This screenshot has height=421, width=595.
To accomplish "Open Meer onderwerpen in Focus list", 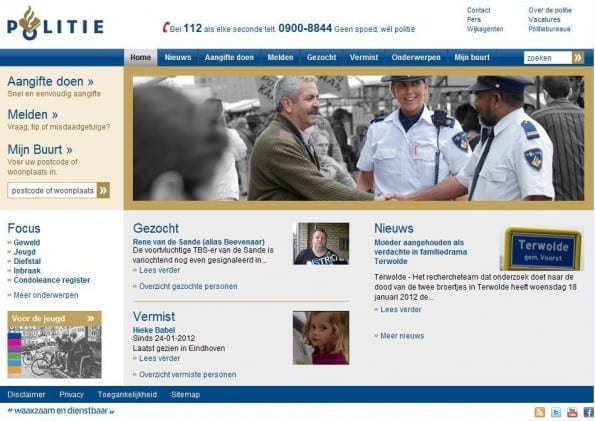I will pyautogui.click(x=46, y=295).
